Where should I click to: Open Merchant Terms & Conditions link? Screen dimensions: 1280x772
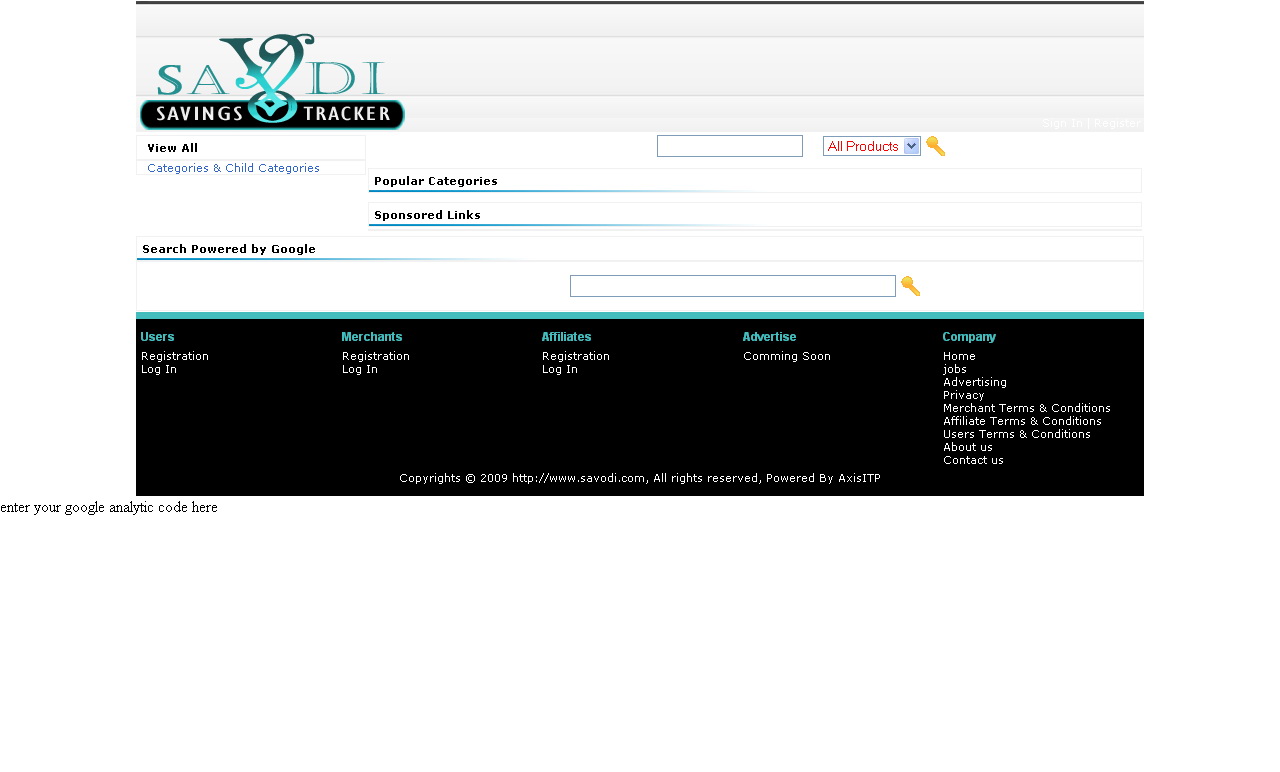(1027, 408)
